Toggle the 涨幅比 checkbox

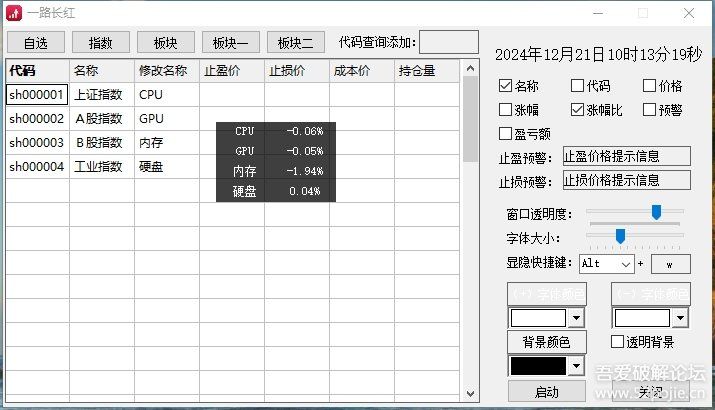(x=578, y=110)
